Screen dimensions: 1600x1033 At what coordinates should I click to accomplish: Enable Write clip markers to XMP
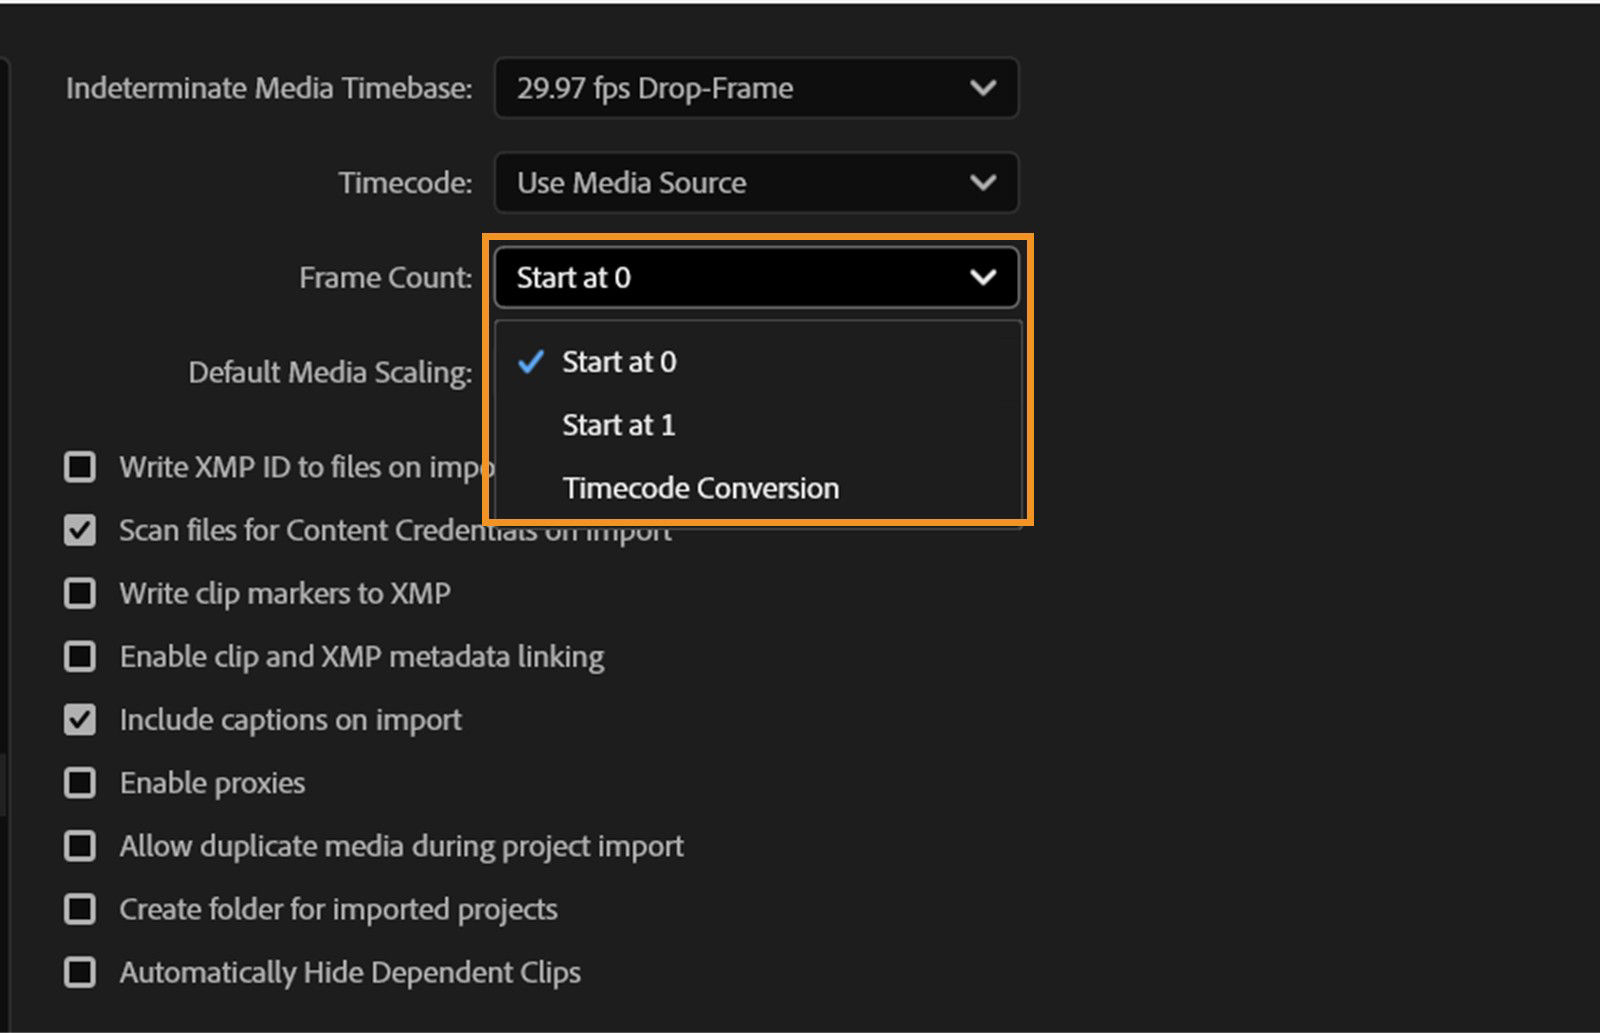[x=80, y=593]
